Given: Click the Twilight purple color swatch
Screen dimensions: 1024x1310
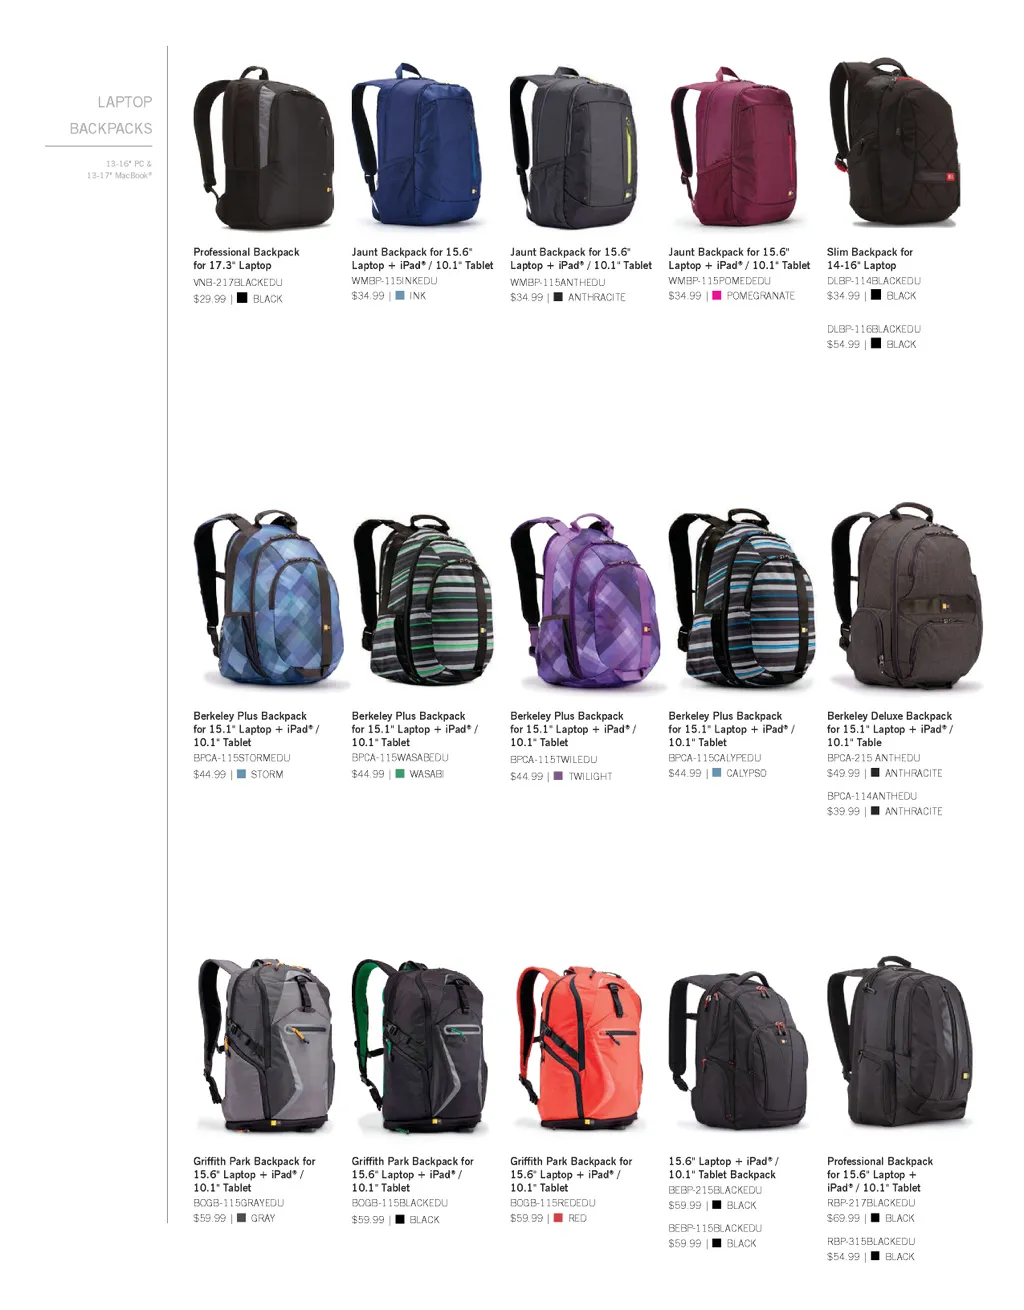Looking at the screenshot, I should (x=558, y=776).
